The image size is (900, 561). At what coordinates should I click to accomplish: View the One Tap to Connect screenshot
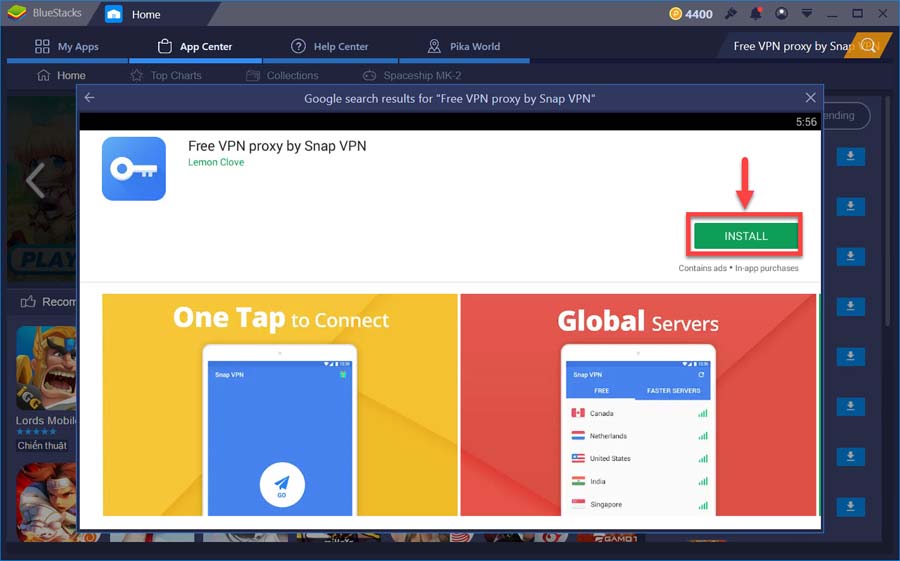pos(280,405)
